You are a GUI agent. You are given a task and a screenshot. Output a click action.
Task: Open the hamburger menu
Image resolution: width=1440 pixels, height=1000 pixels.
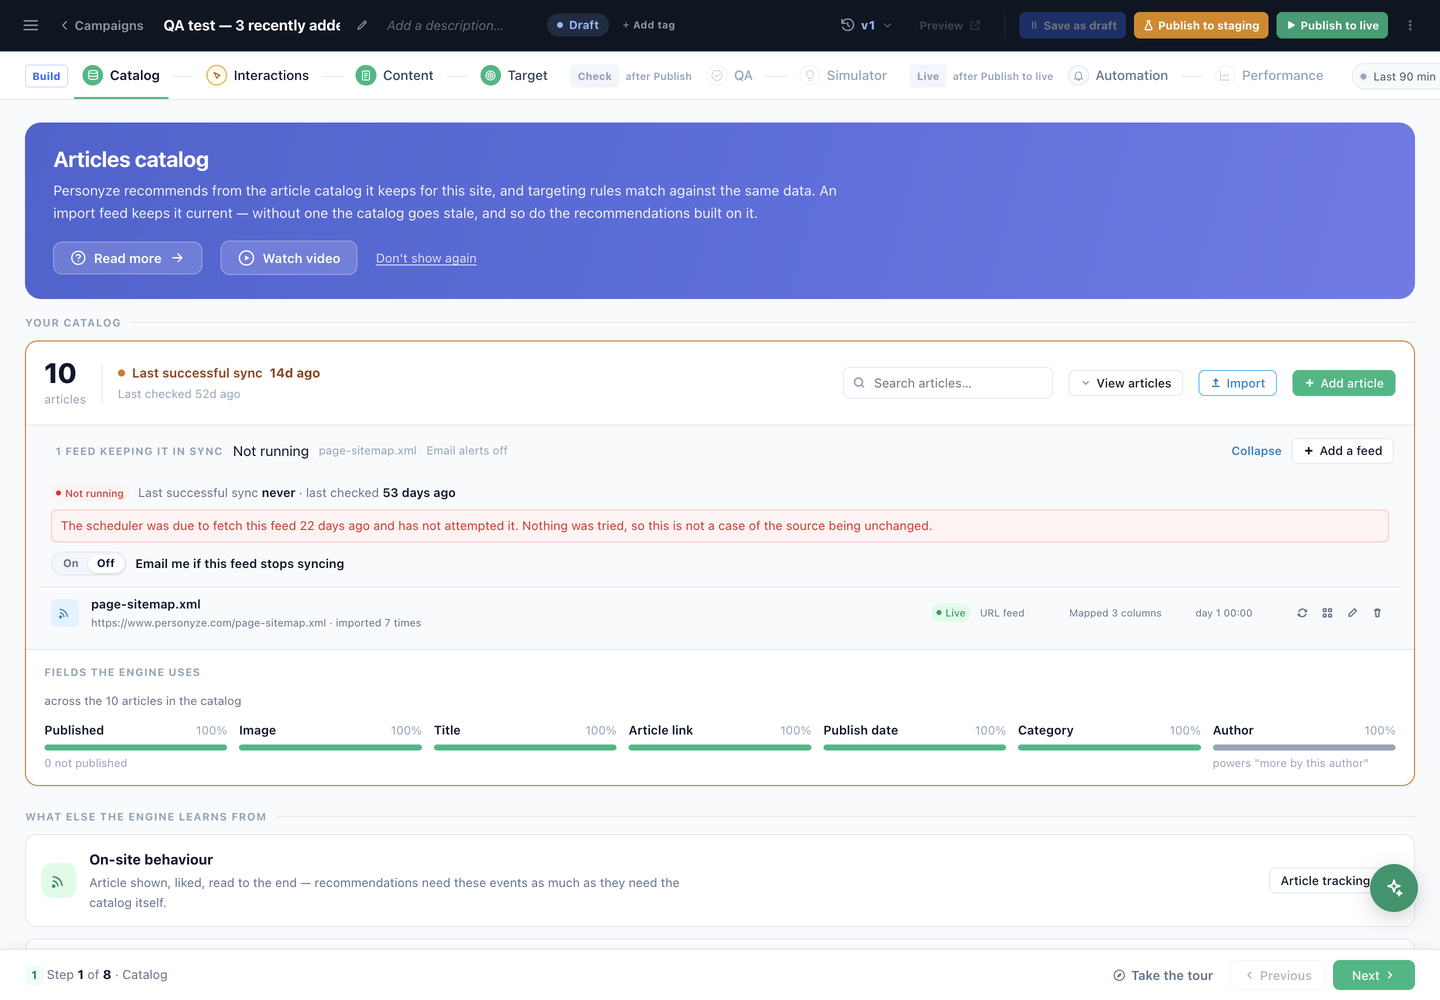coord(31,25)
